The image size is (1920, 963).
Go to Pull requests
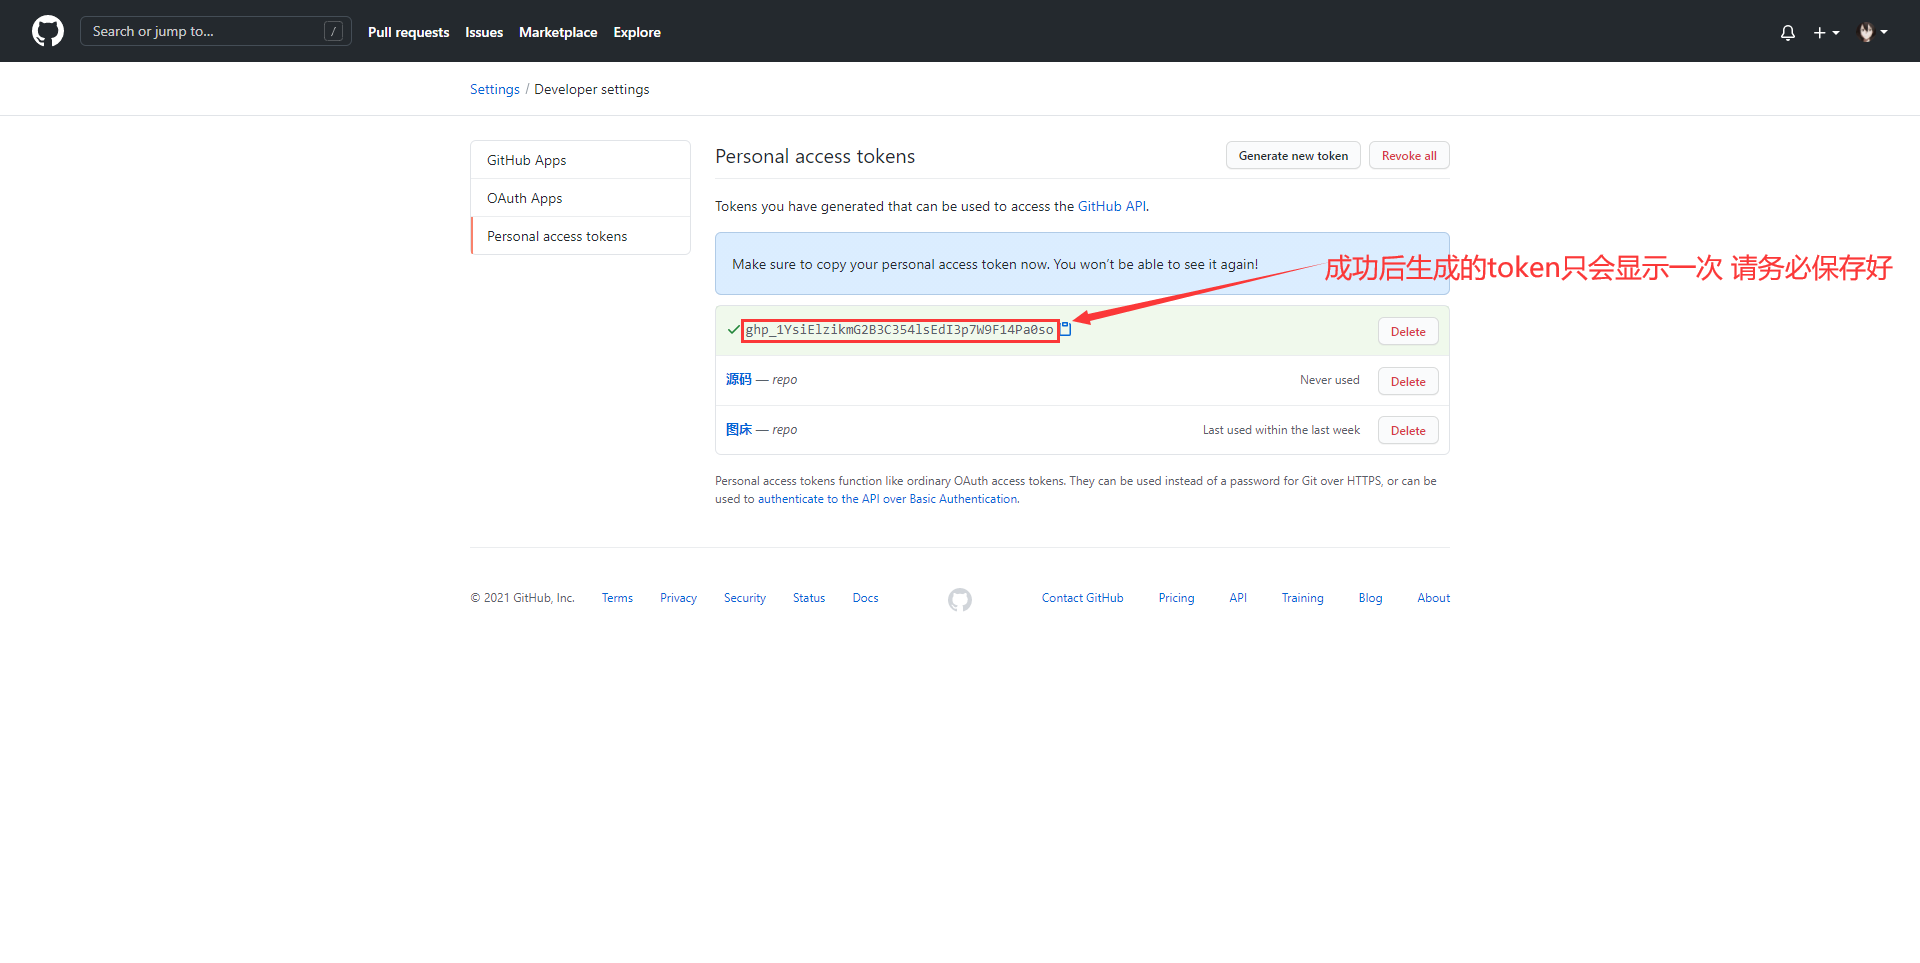[408, 32]
